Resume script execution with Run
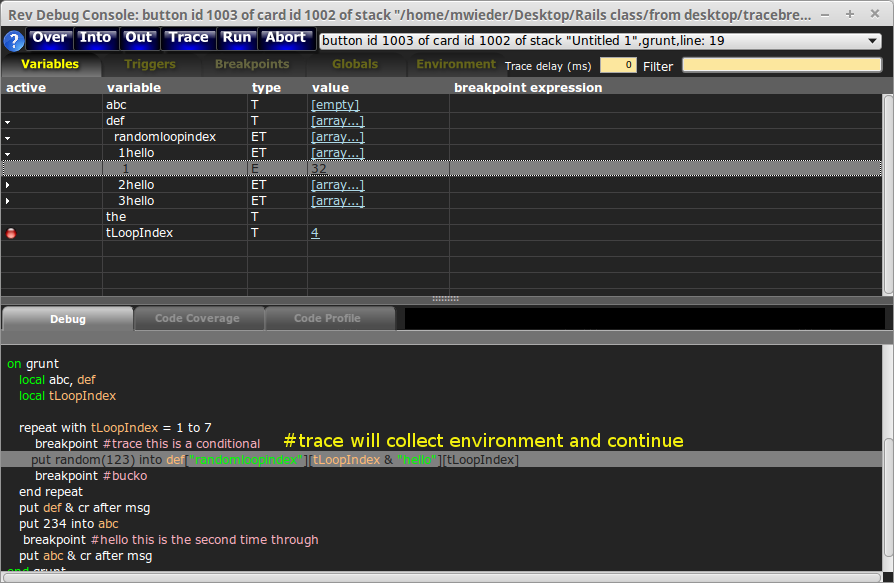 [x=237, y=38]
